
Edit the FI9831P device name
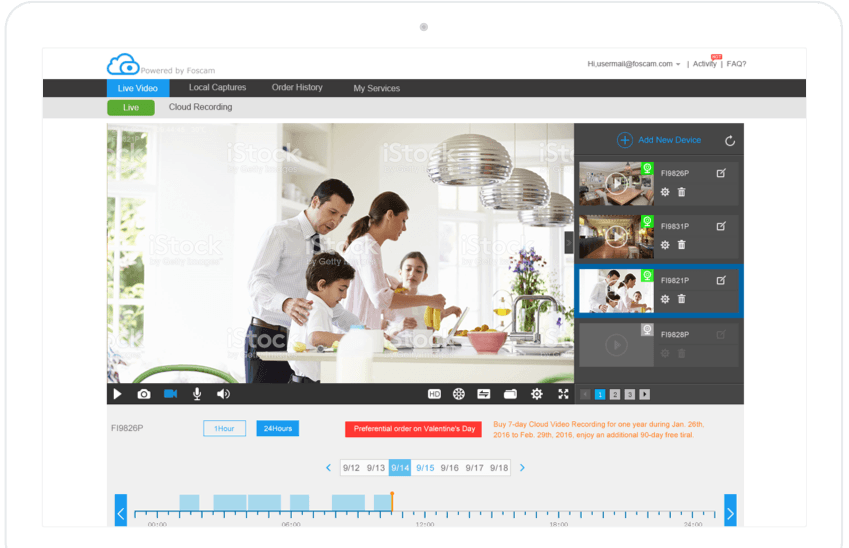point(721,226)
